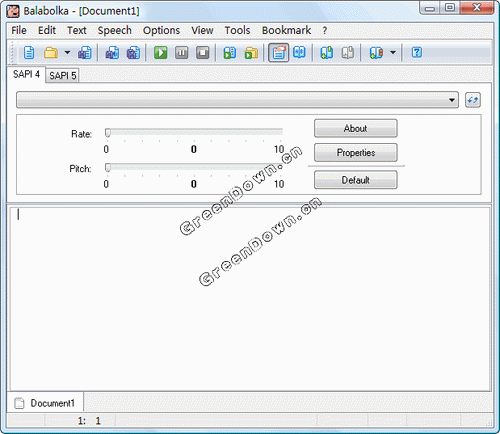
Task: Open the voice selection combo box
Action: pos(237,100)
